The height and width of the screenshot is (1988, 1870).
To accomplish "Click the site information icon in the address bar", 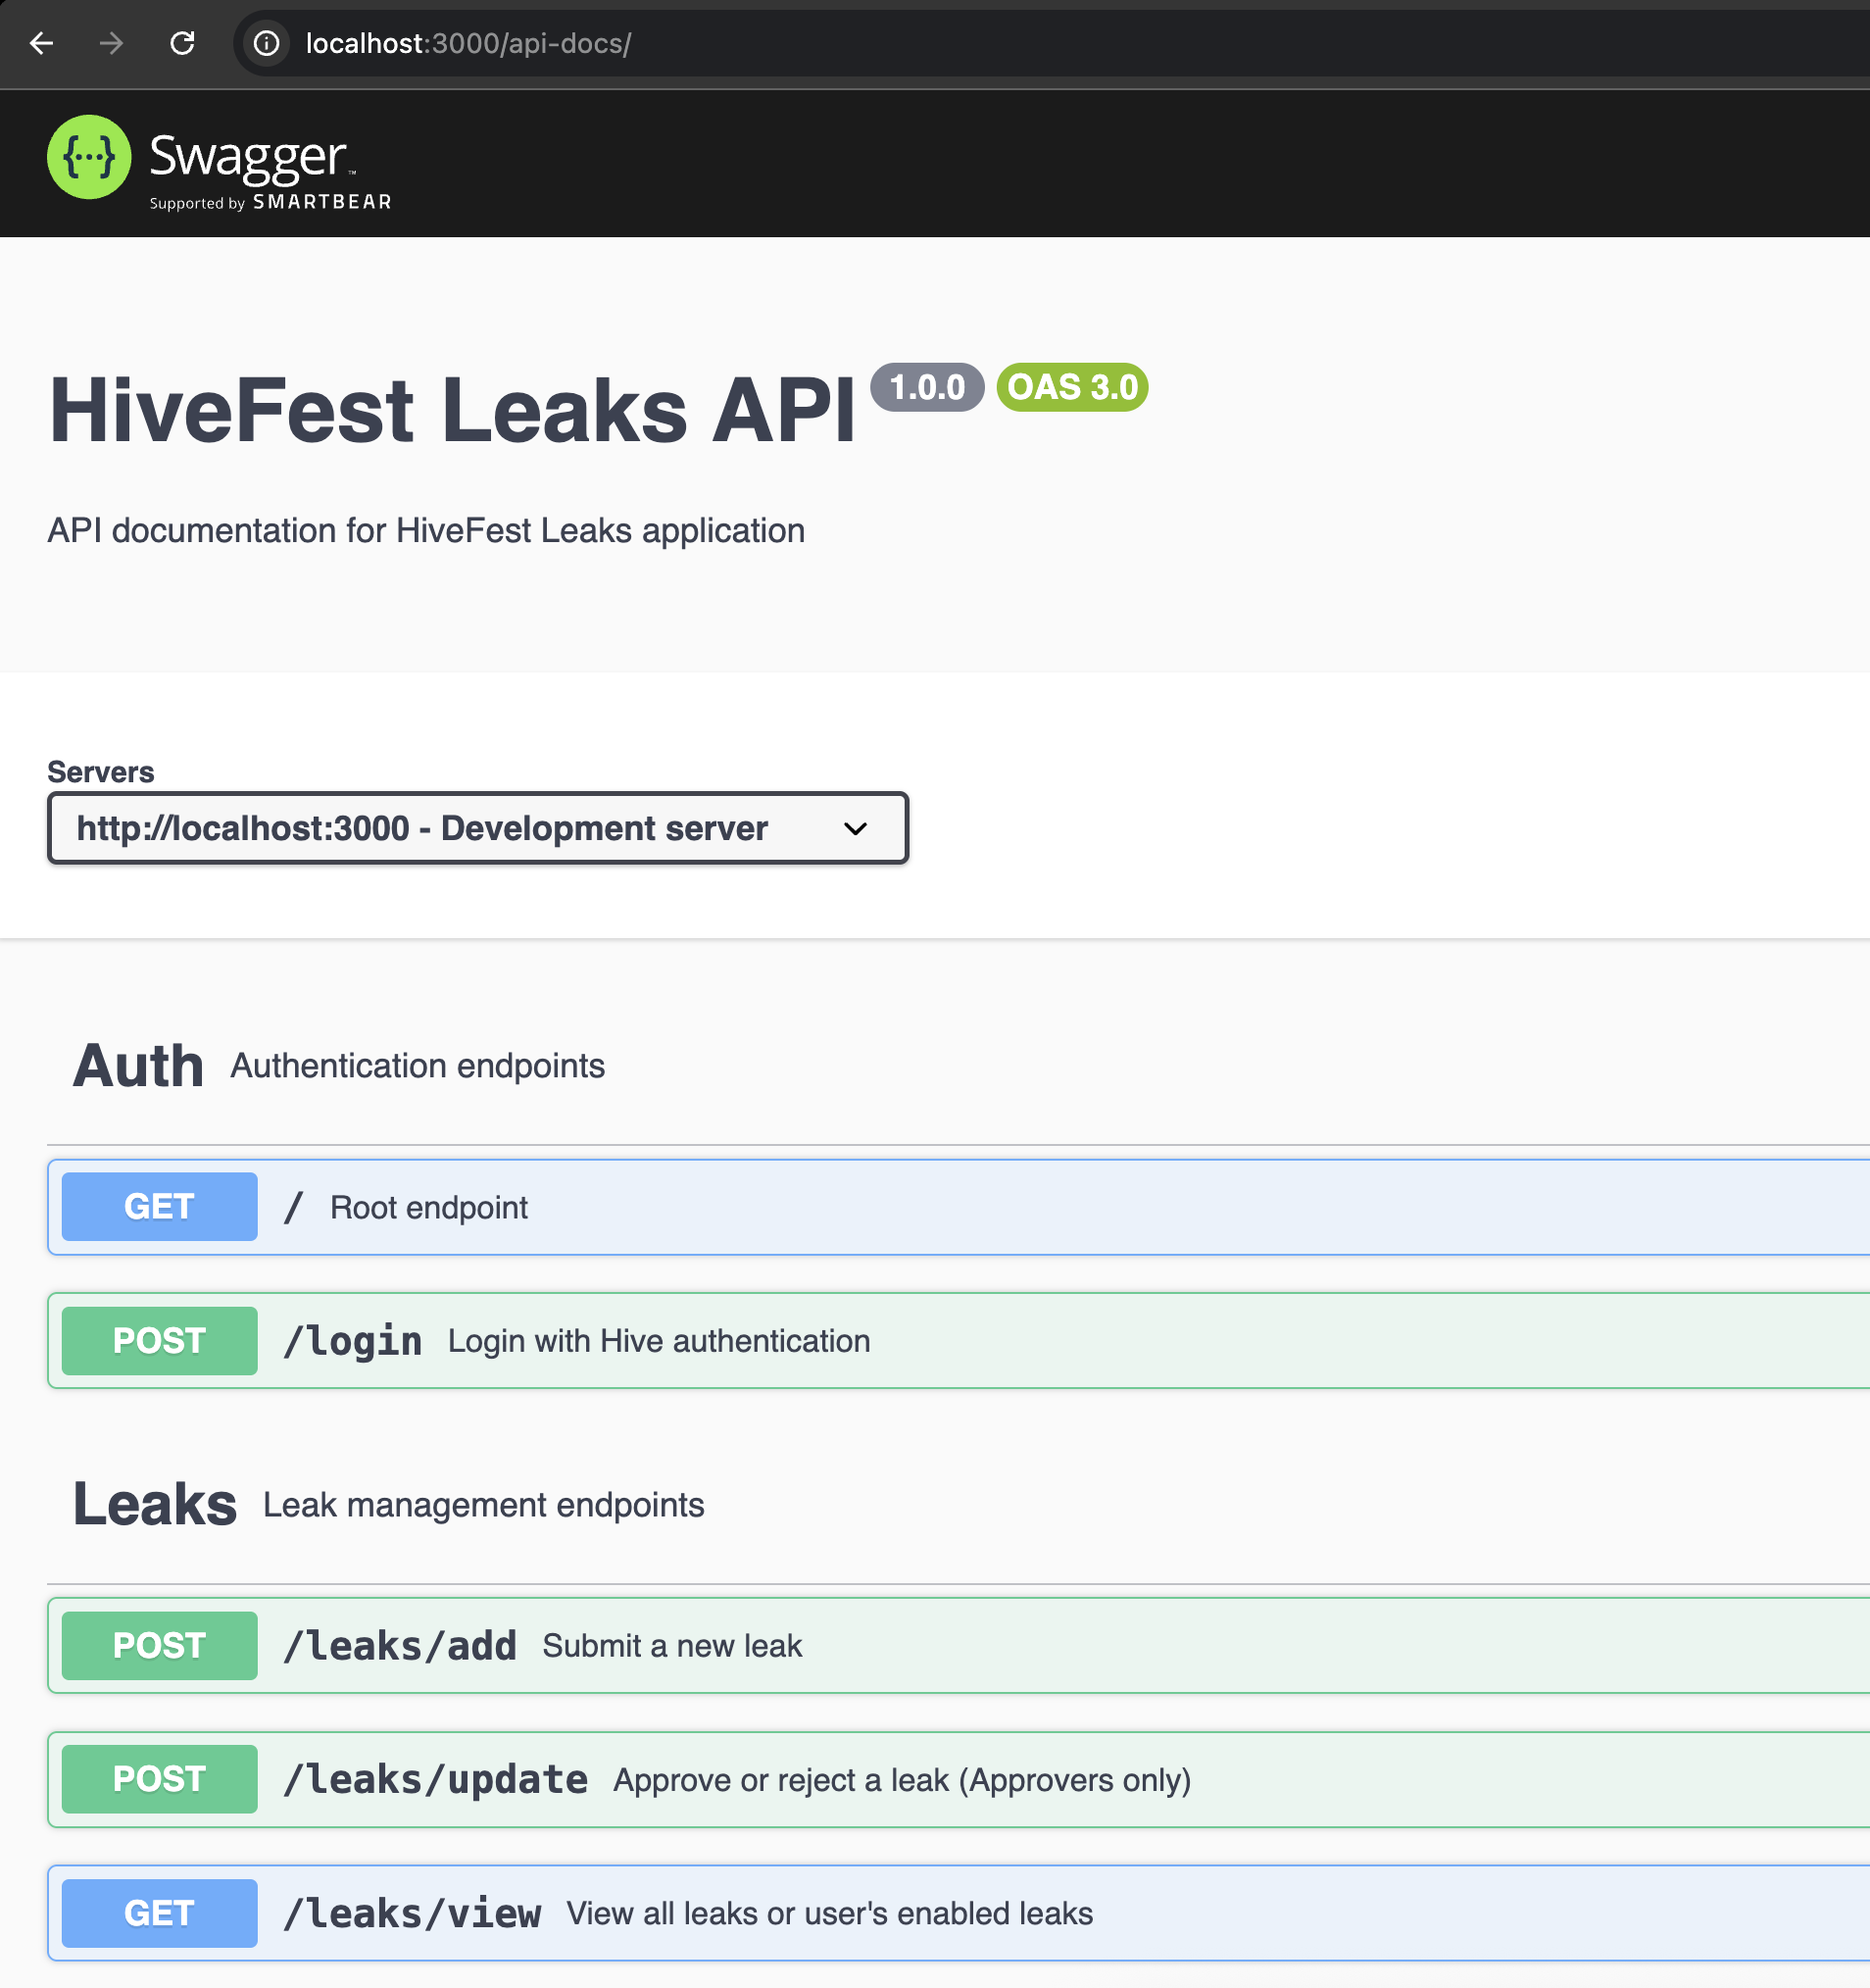I will coord(265,44).
